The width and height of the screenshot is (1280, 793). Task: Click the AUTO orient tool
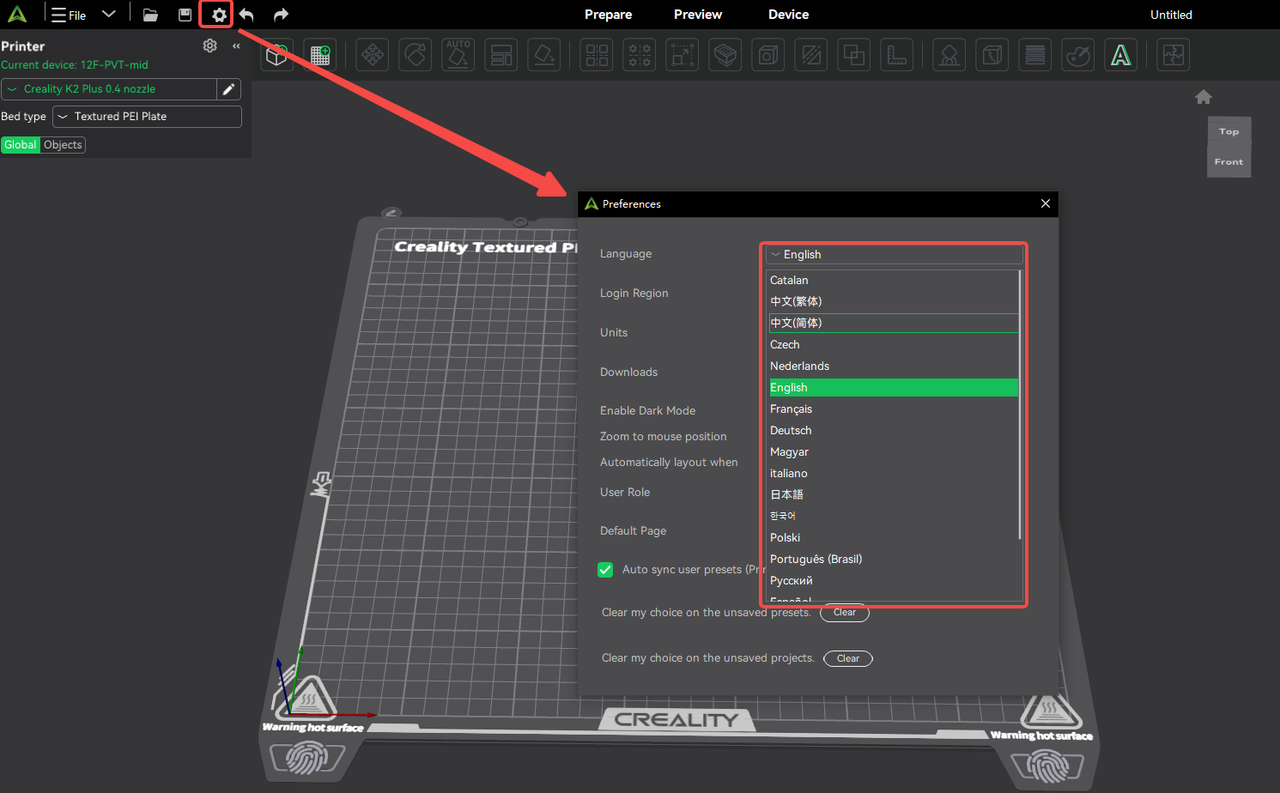458,55
